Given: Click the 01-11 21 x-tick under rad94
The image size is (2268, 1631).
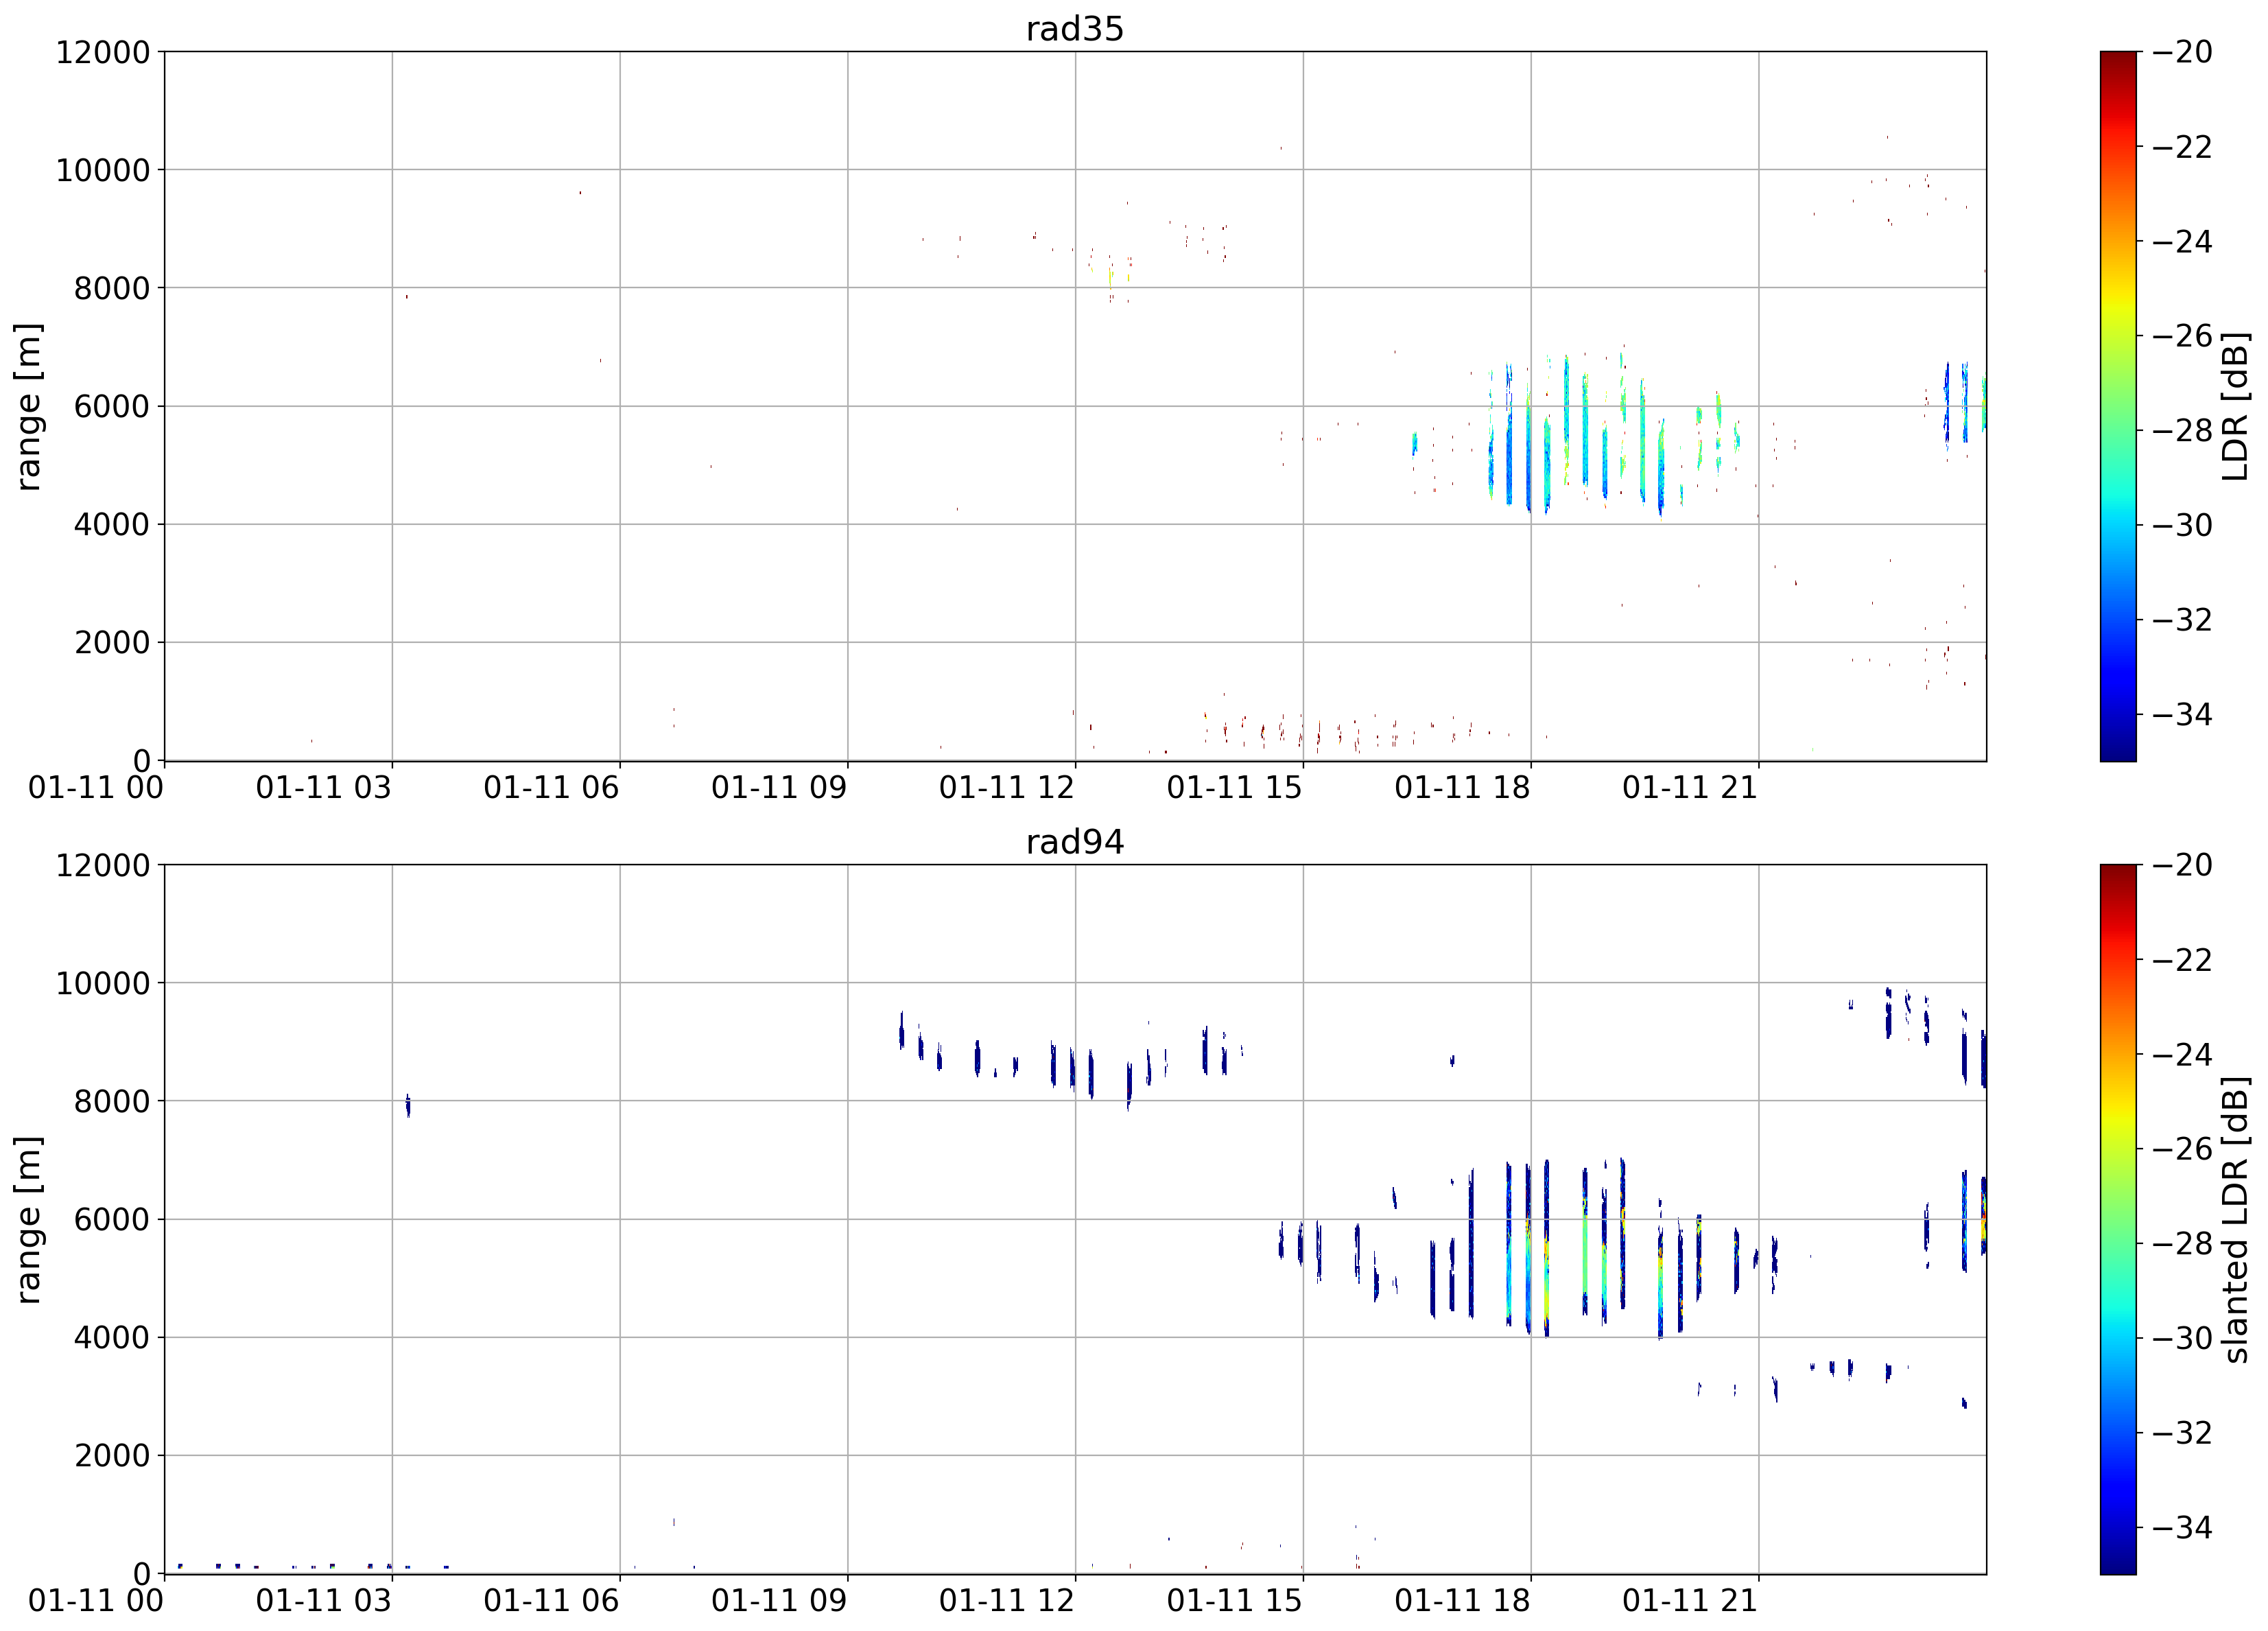Looking at the screenshot, I should tap(1690, 1600).
